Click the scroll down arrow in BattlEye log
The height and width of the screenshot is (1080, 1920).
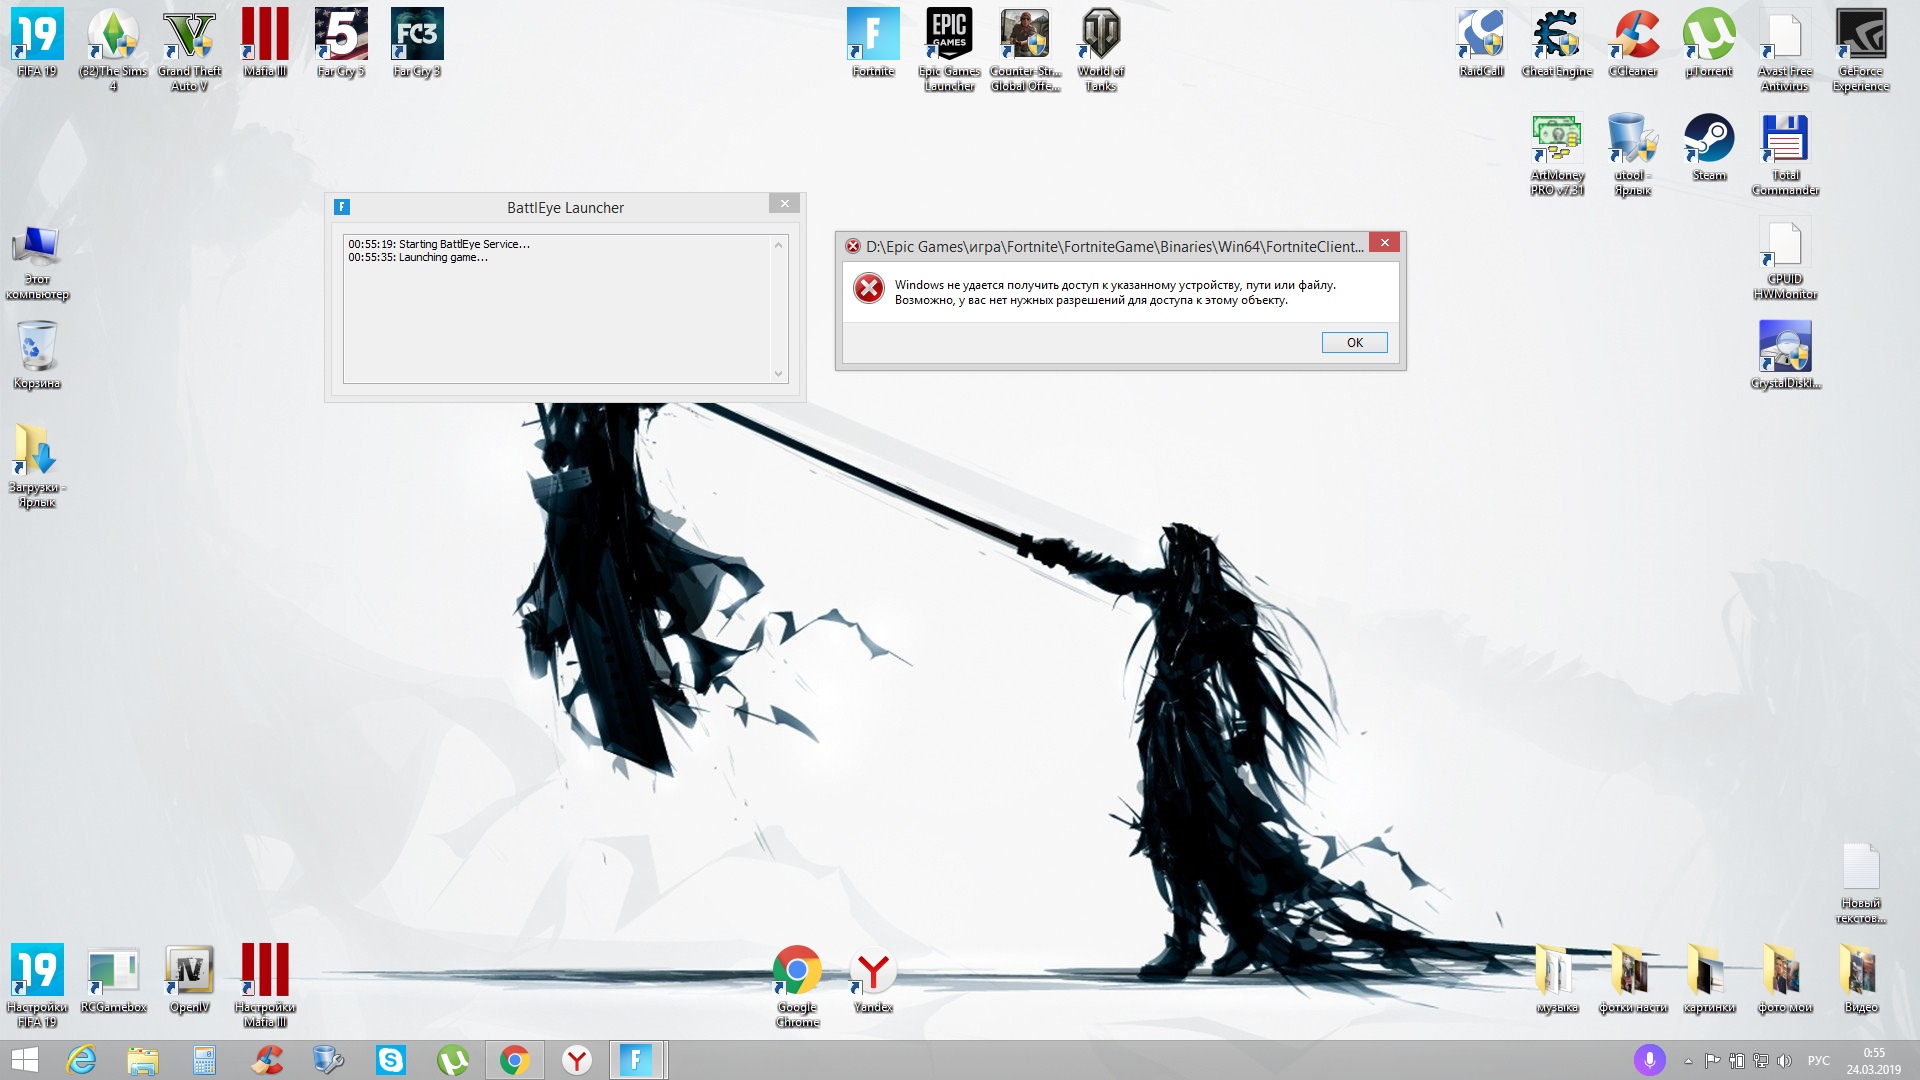pos(778,374)
